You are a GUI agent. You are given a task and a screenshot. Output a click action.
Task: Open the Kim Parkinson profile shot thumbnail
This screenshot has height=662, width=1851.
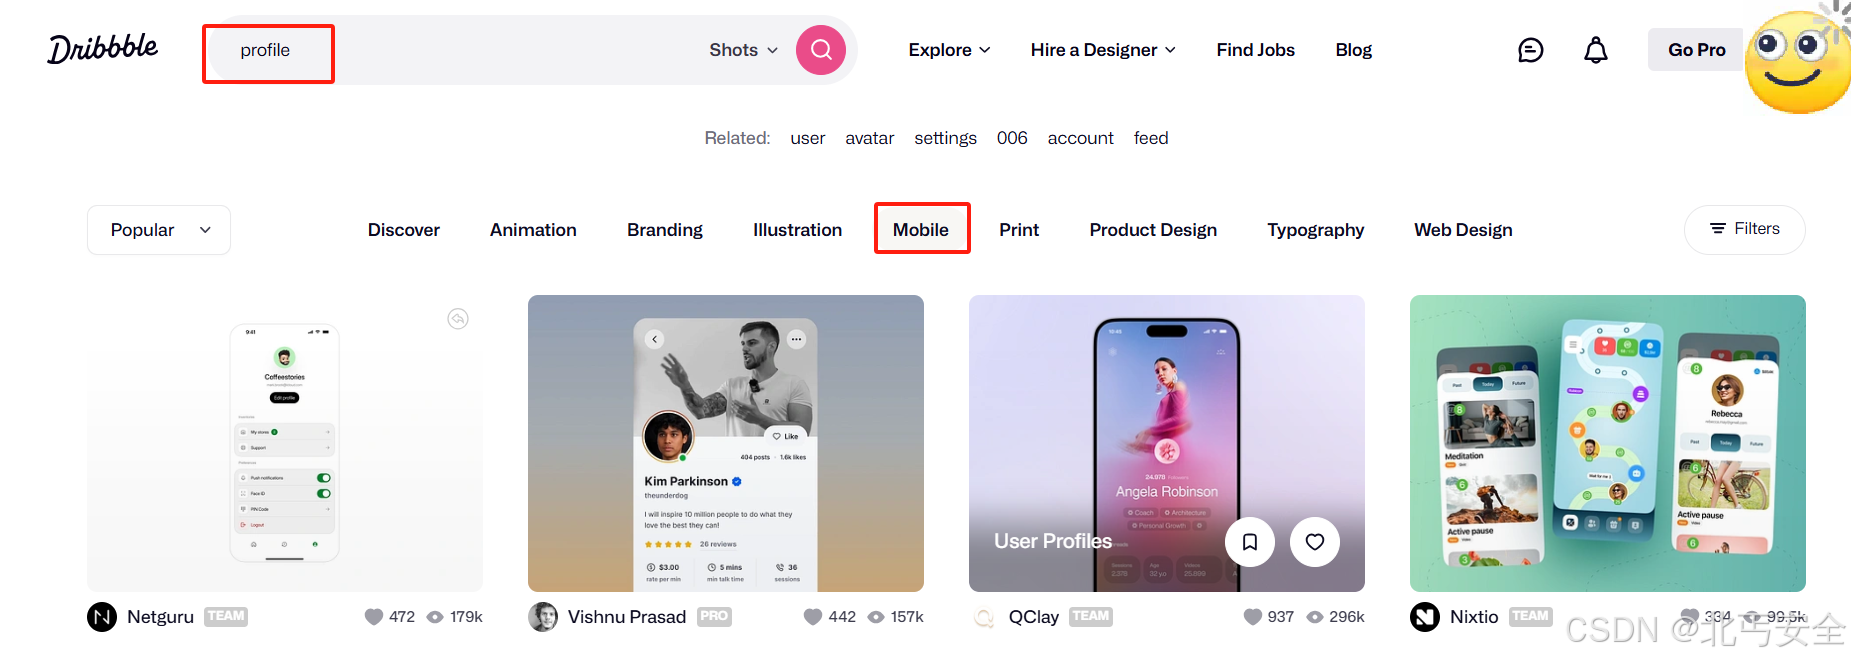coord(726,443)
